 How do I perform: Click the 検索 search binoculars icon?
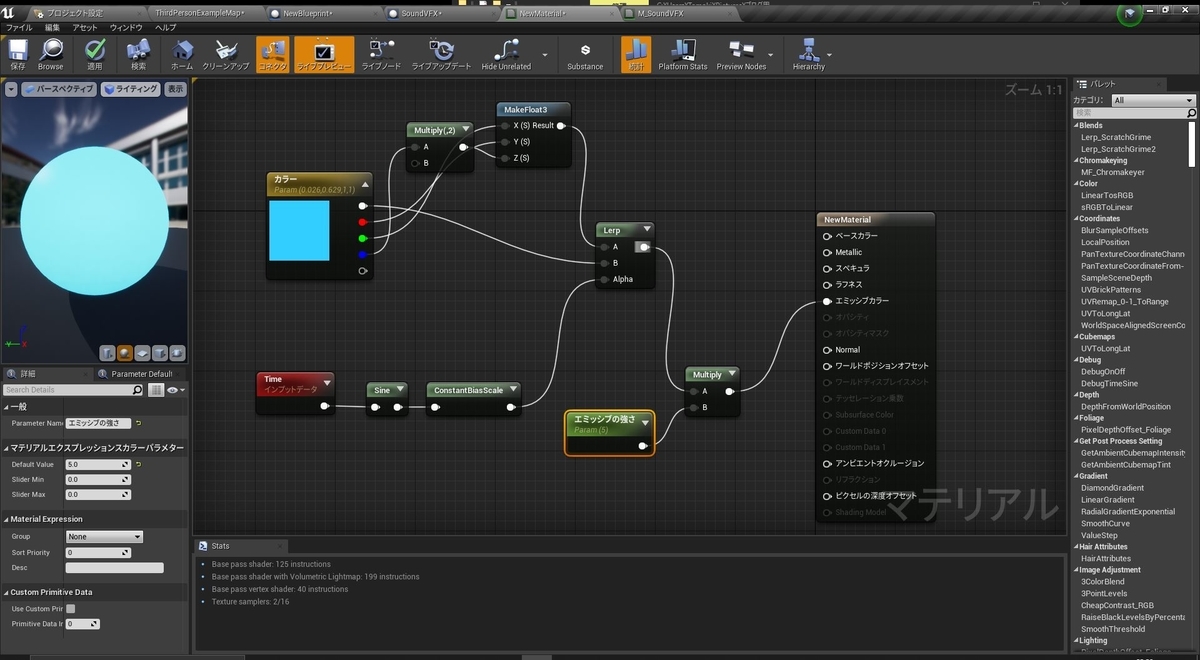(x=138, y=54)
